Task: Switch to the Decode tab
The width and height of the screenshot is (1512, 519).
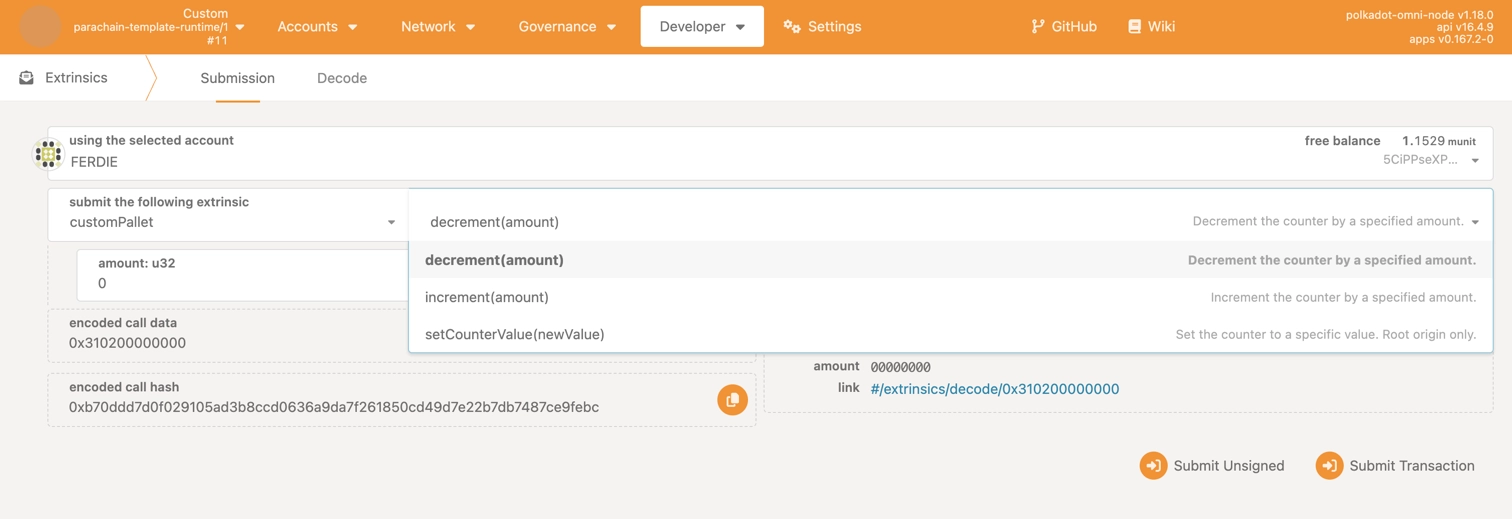Action: 342,78
